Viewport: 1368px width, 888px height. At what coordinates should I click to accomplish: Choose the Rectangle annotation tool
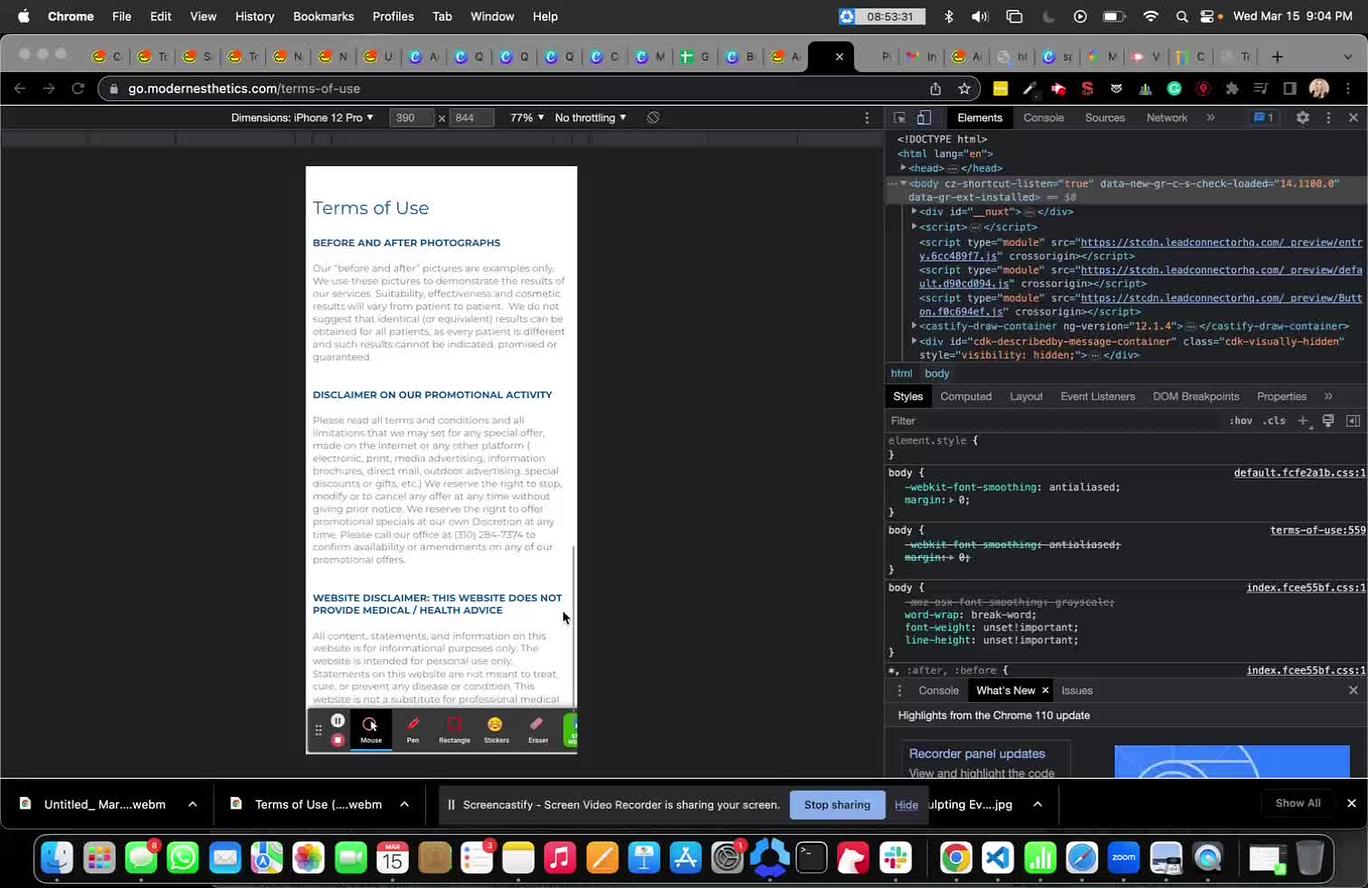[x=454, y=729]
